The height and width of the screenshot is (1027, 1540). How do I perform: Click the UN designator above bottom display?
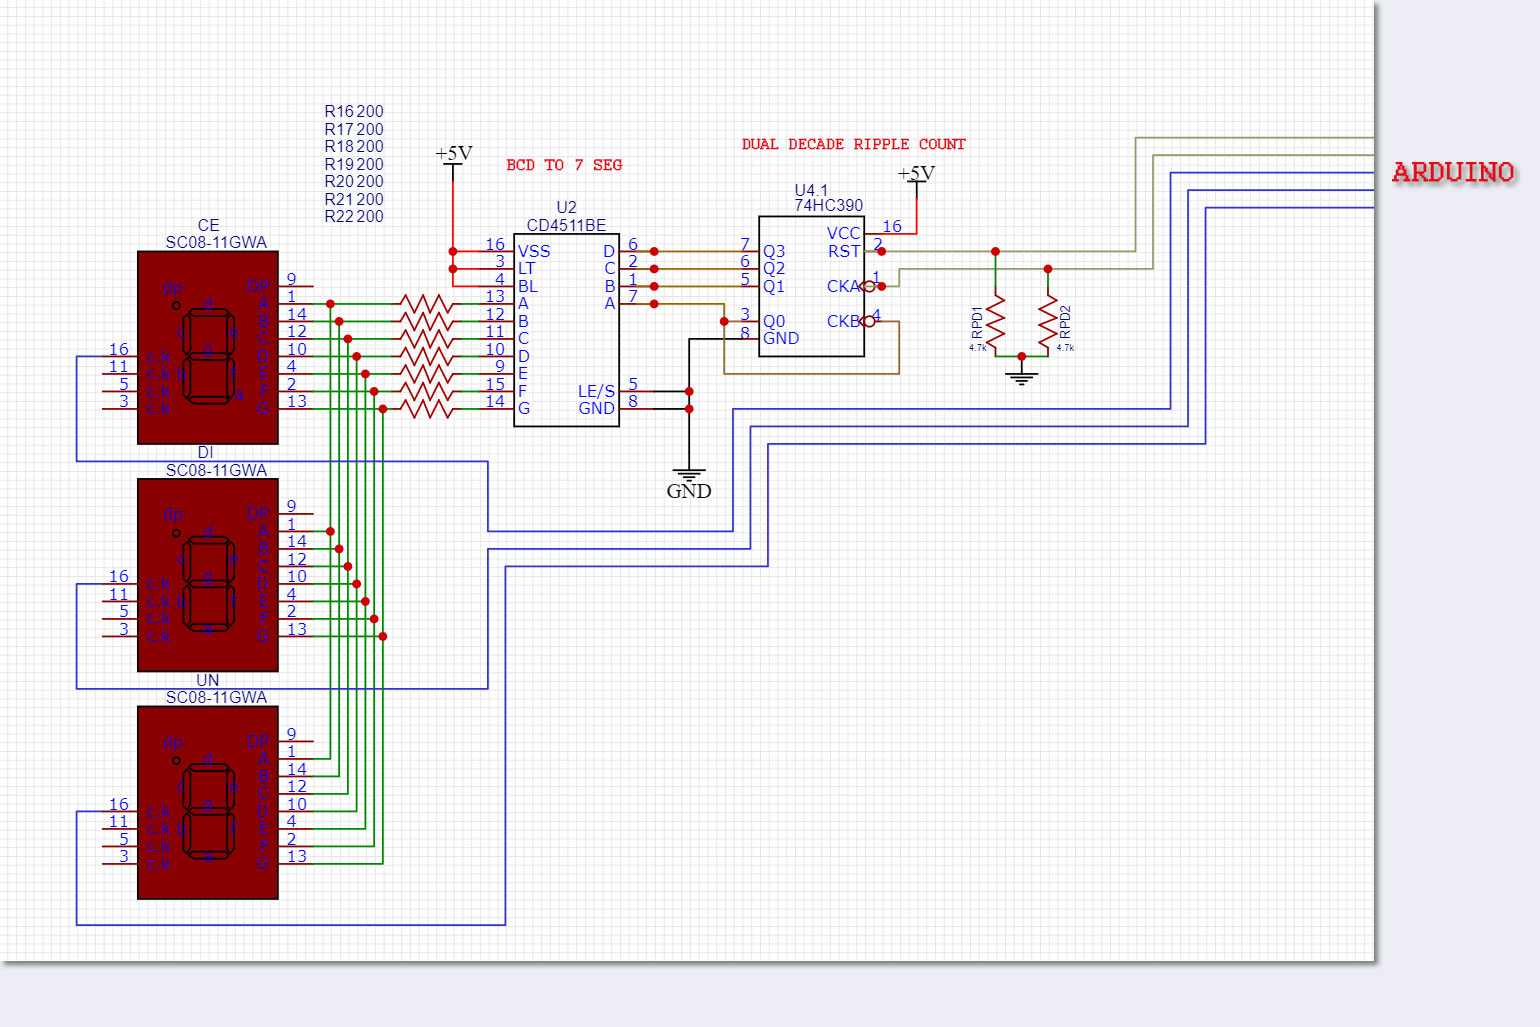[208, 680]
